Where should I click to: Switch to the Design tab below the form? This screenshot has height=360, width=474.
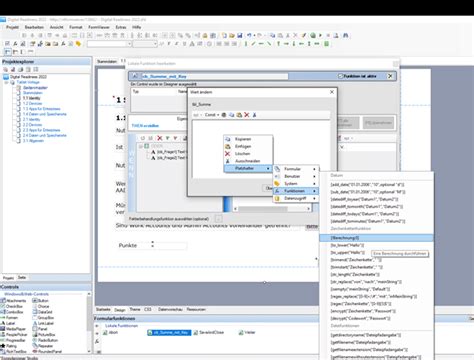click(x=120, y=310)
